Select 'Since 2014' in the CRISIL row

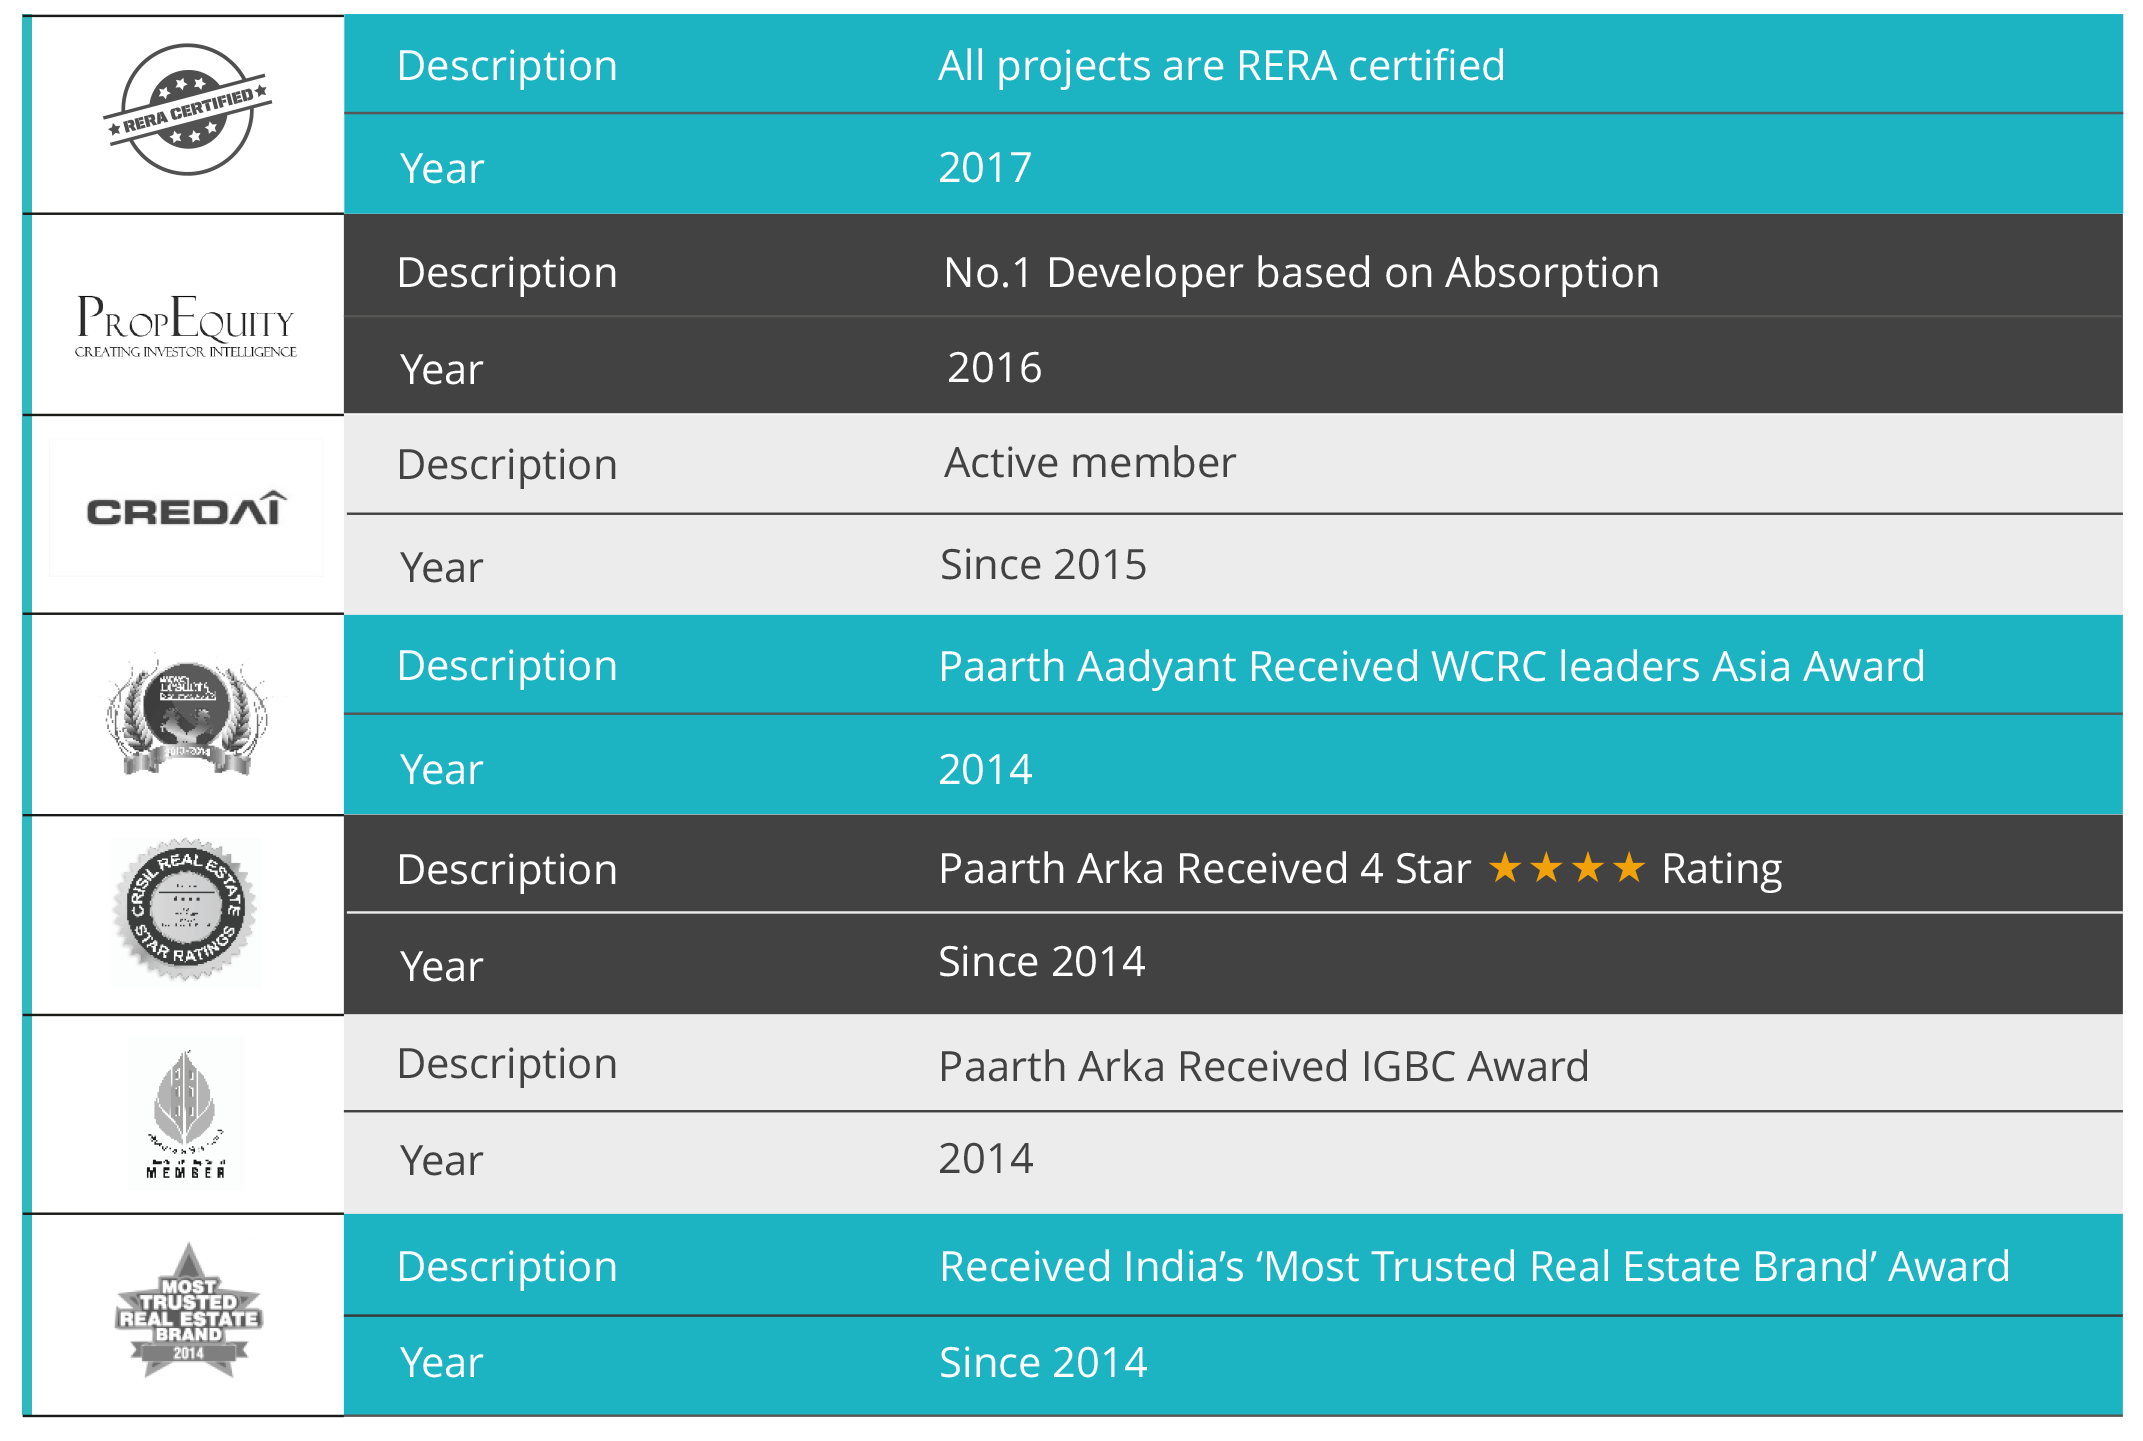click(x=1041, y=962)
